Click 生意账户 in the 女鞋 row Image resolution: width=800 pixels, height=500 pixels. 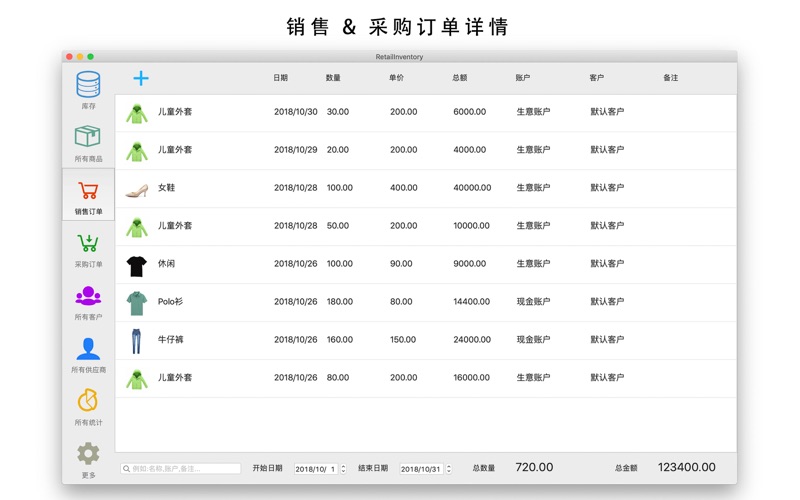click(x=533, y=187)
